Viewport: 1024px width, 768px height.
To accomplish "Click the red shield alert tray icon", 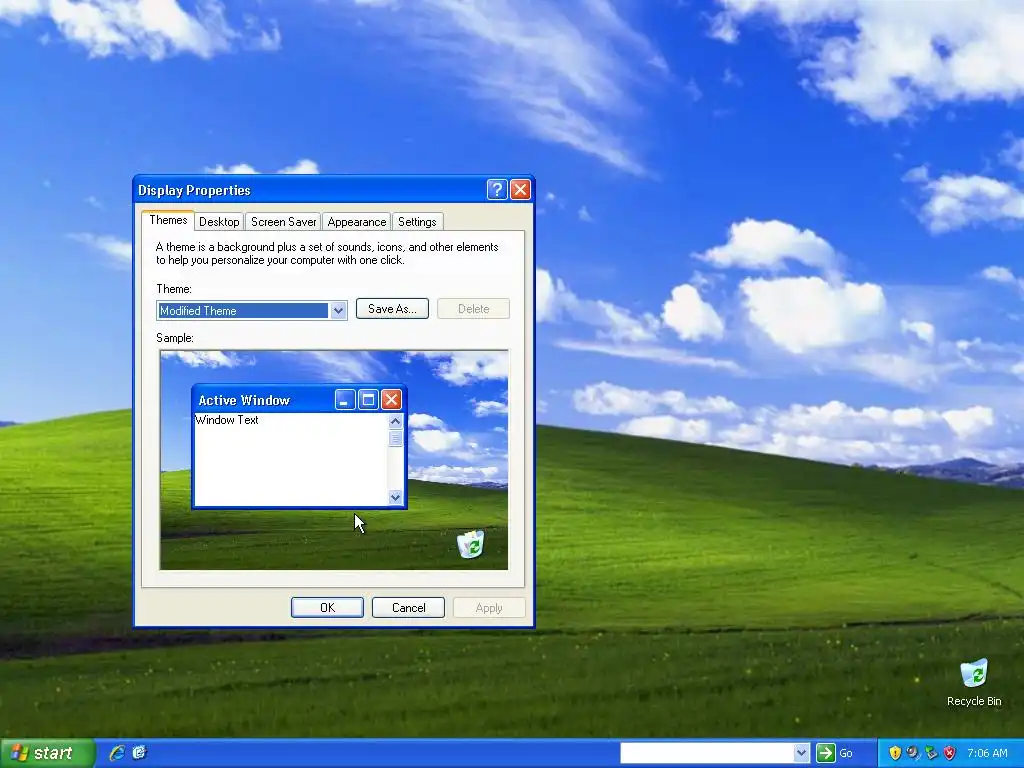I will 950,753.
